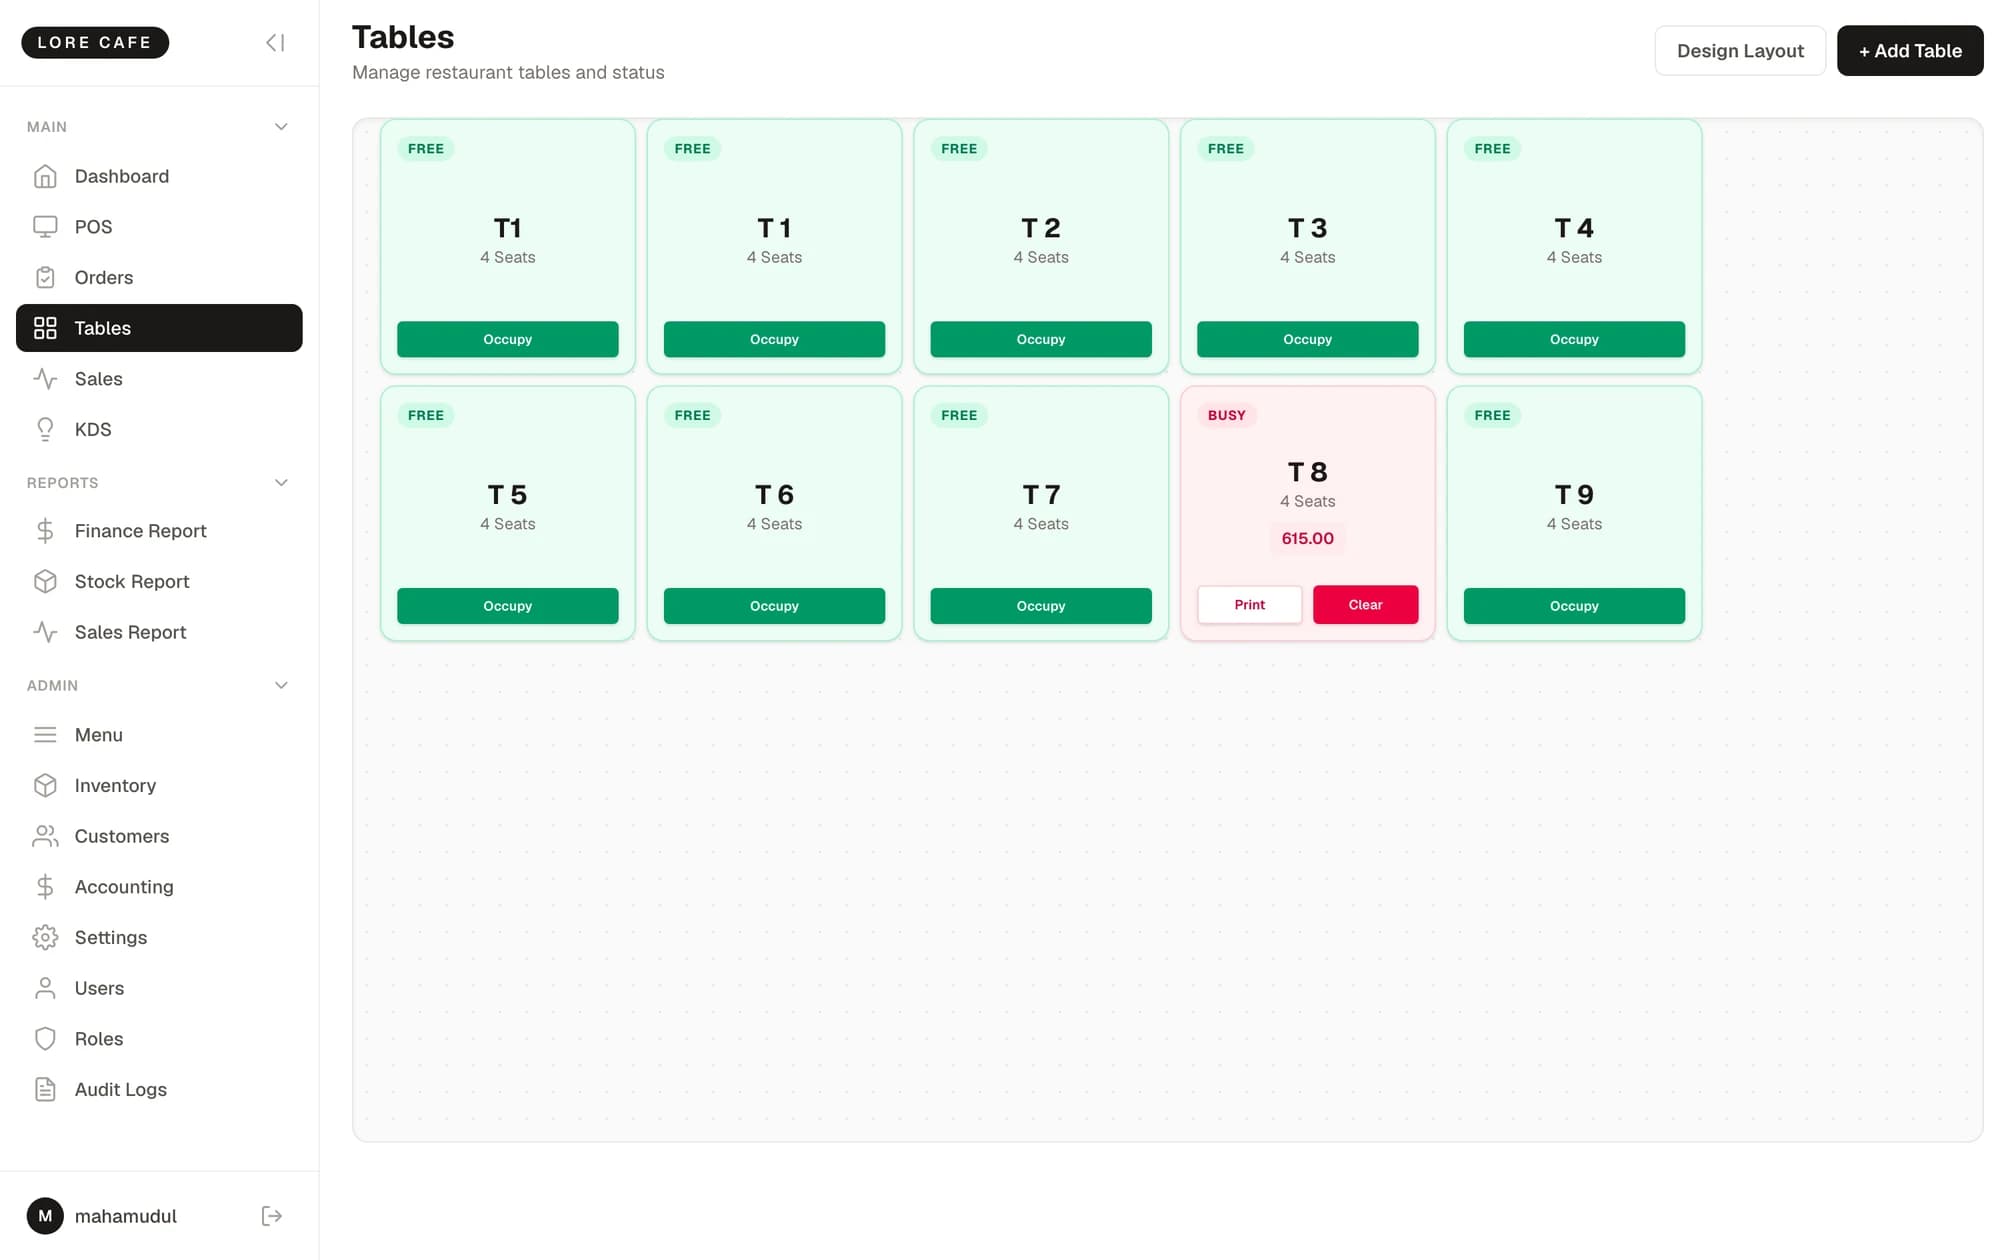Click the Roles shield icon

click(x=45, y=1039)
